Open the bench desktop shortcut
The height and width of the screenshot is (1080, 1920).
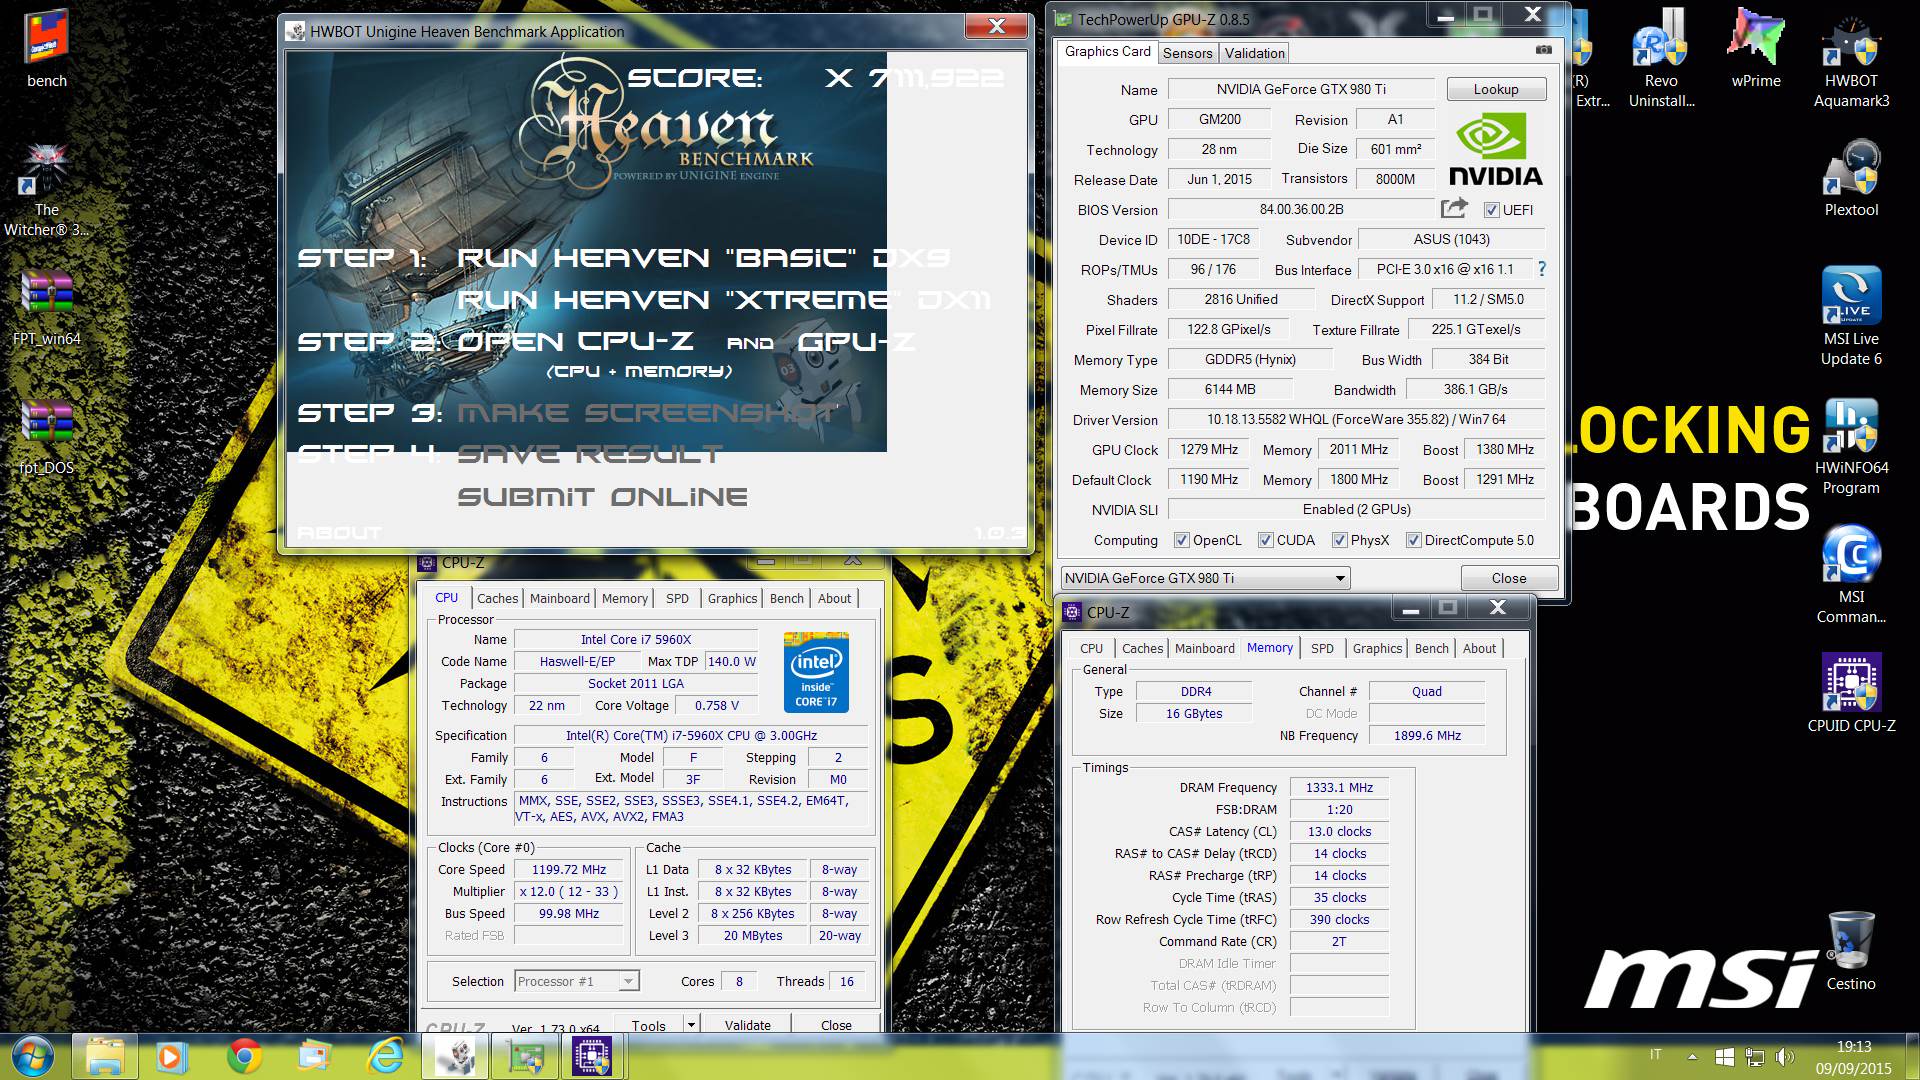tap(46, 50)
